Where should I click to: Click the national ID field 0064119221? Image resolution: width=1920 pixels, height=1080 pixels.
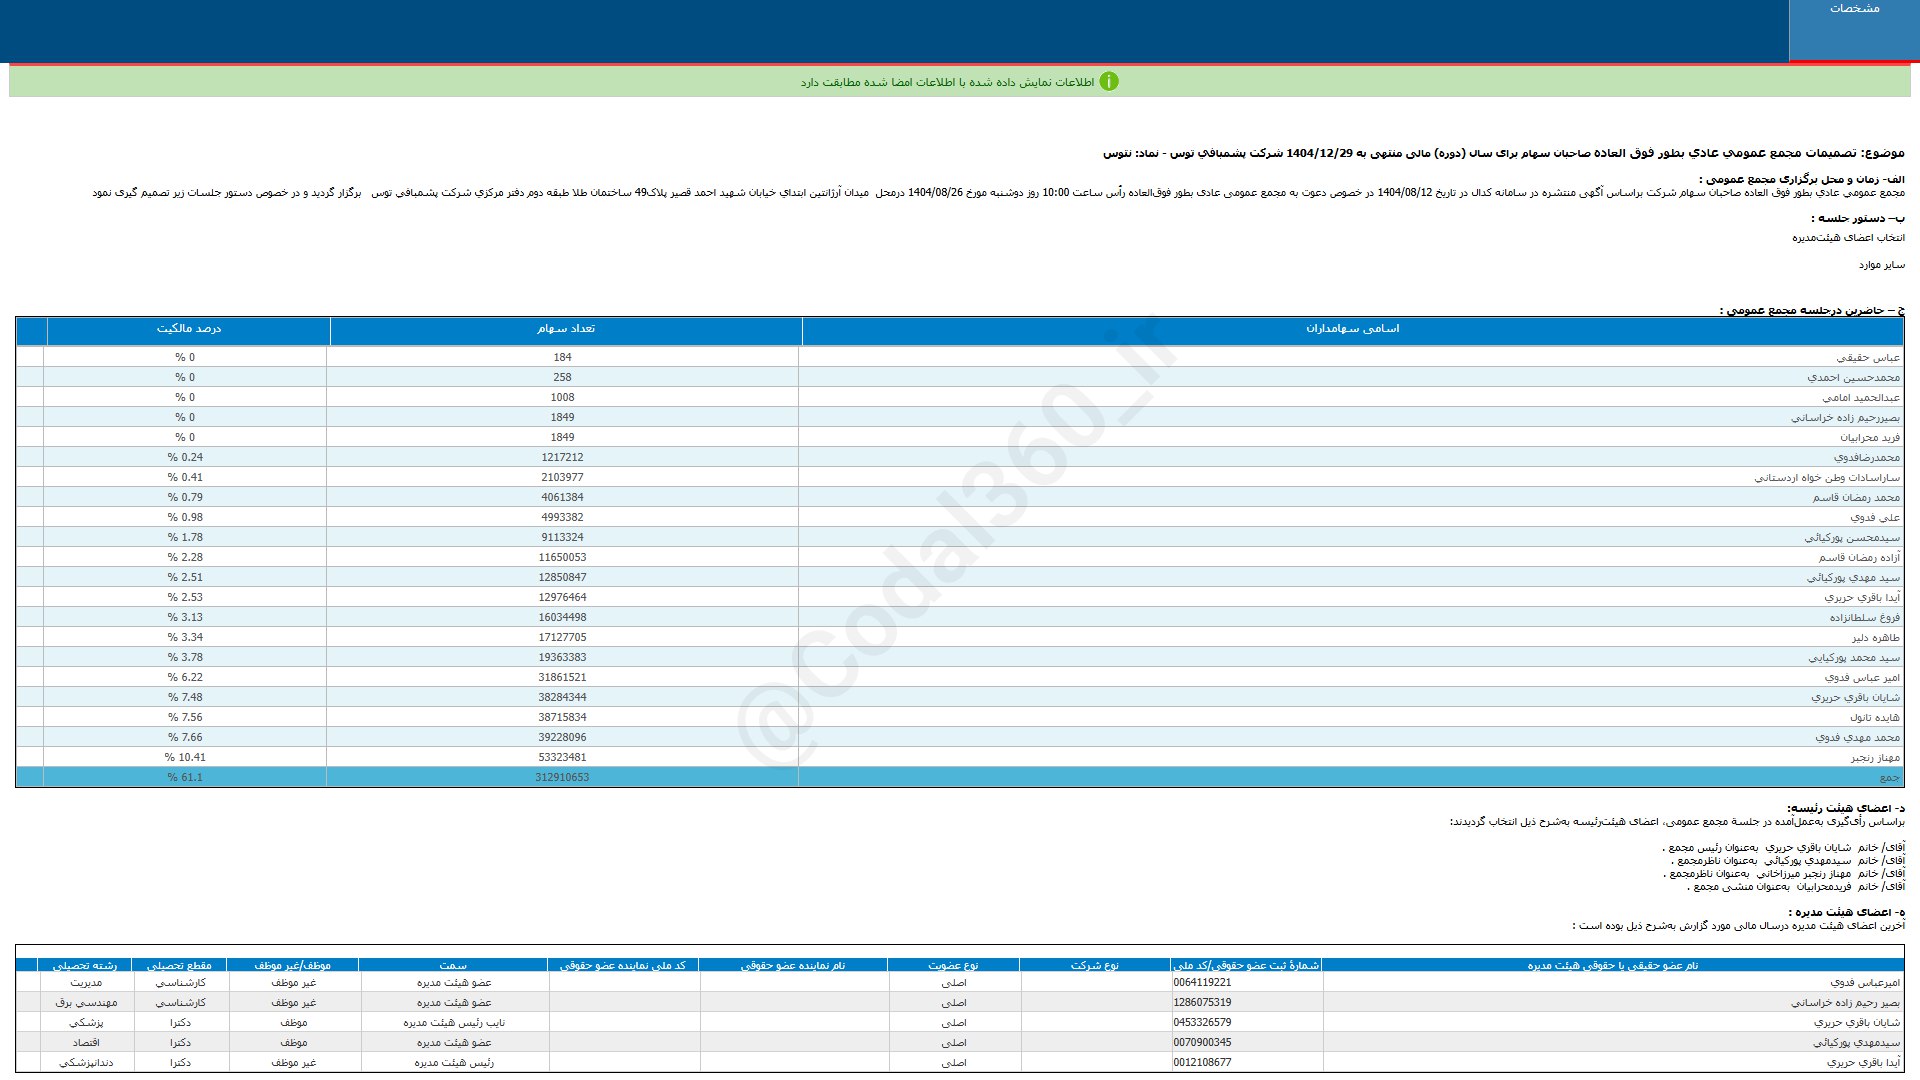[1202, 983]
